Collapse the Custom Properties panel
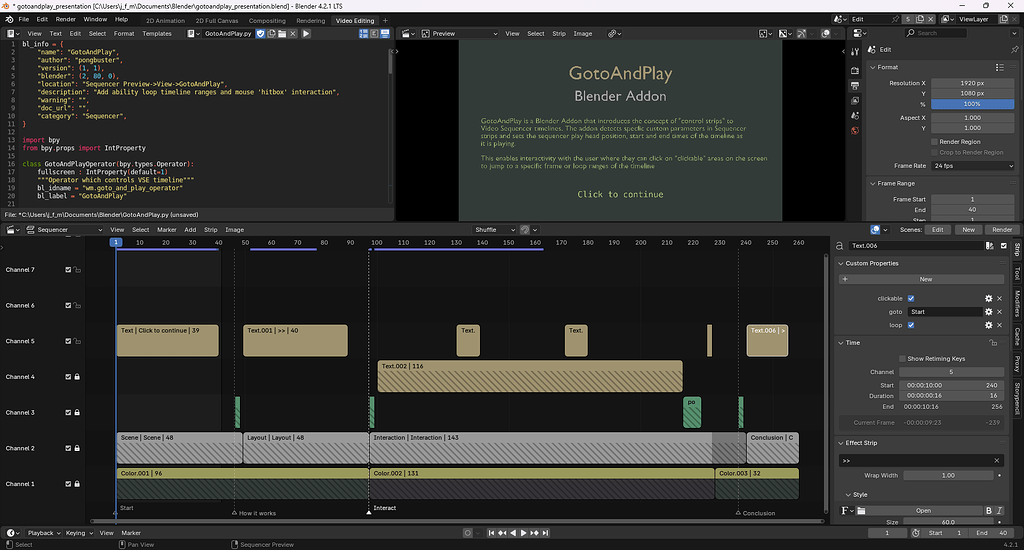1024x550 pixels. (841, 263)
